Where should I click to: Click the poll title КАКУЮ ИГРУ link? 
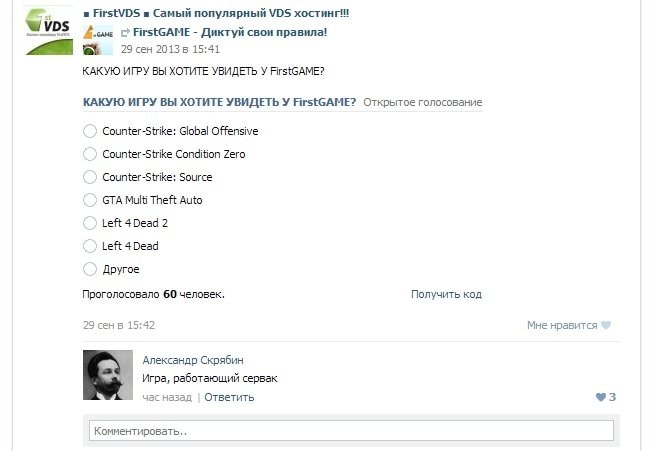pos(219,103)
